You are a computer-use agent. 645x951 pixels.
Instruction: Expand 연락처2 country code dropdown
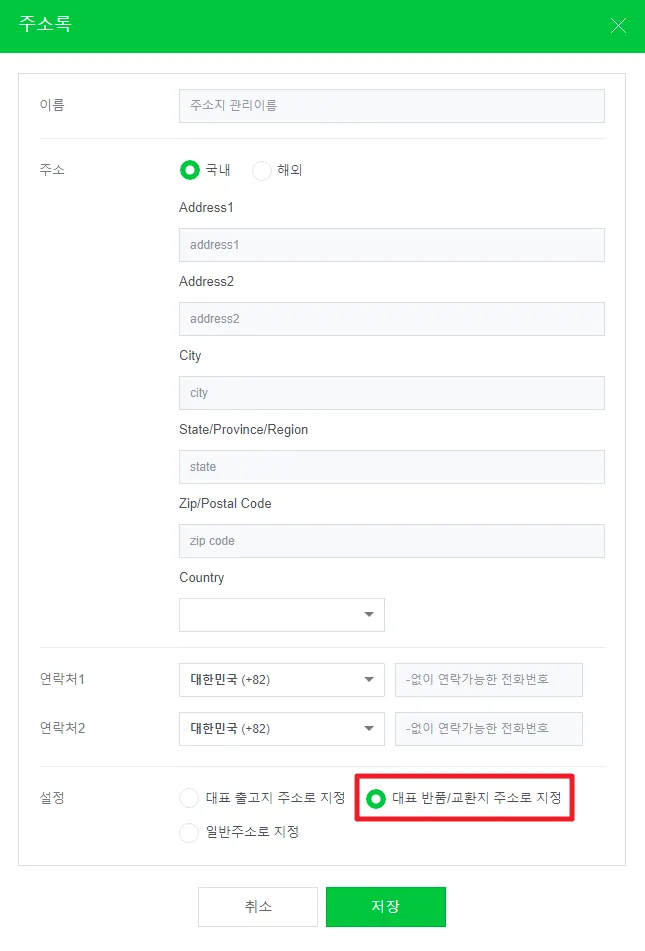pos(281,728)
